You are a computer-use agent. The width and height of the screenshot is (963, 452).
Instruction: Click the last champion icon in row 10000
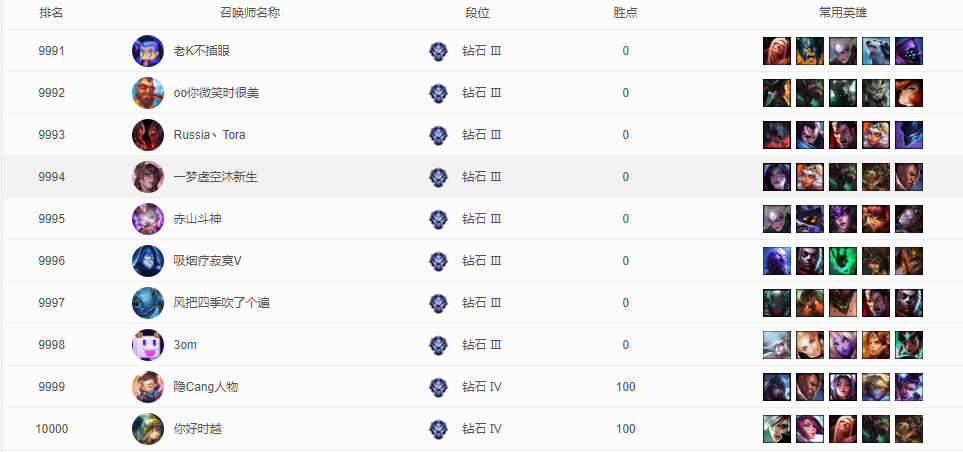click(x=908, y=429)
